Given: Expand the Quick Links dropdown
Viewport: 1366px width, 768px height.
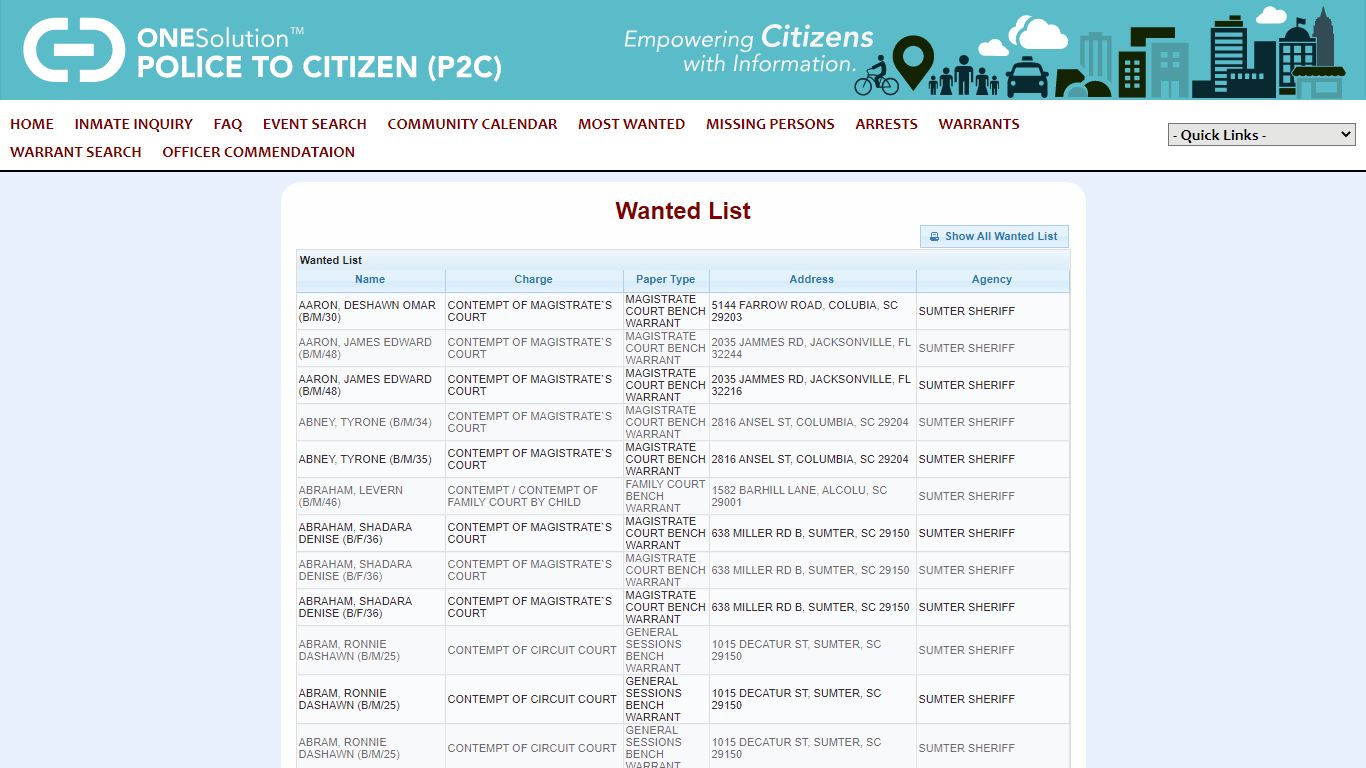Looking at the screenshot, I should (x=1262, y=135).
